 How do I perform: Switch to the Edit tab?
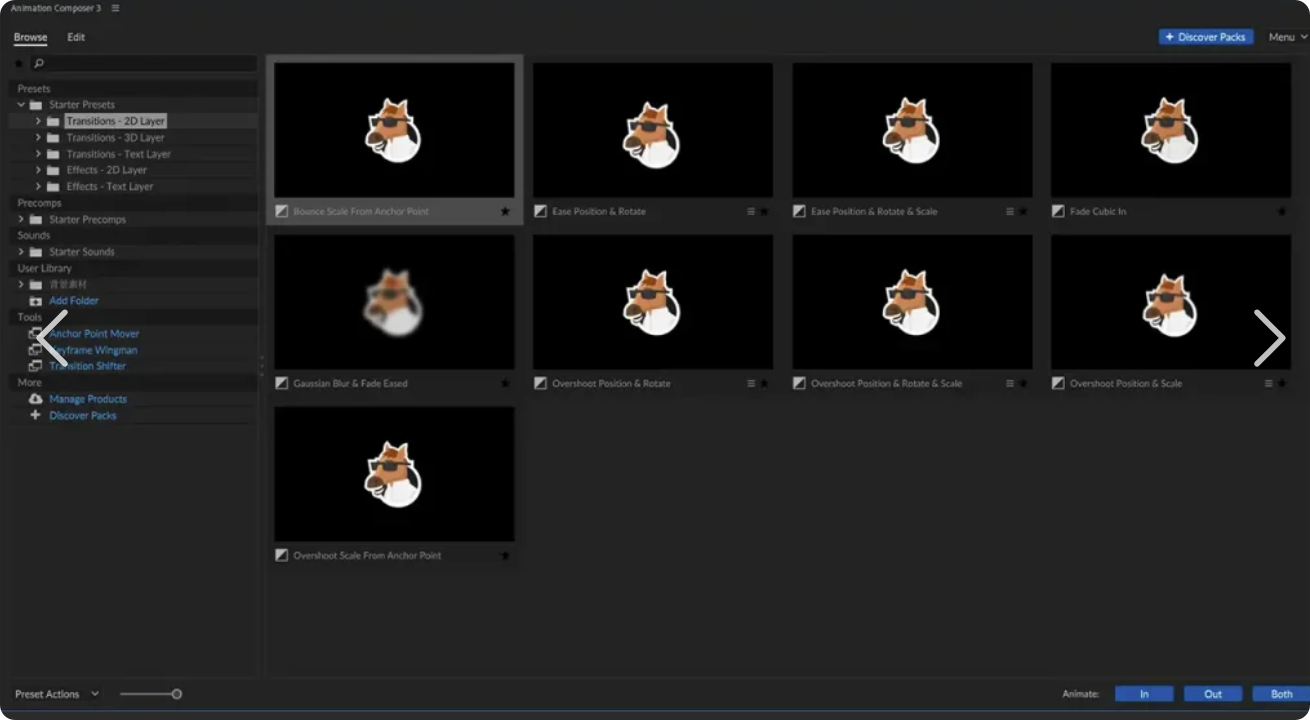[x=76, y=37]
